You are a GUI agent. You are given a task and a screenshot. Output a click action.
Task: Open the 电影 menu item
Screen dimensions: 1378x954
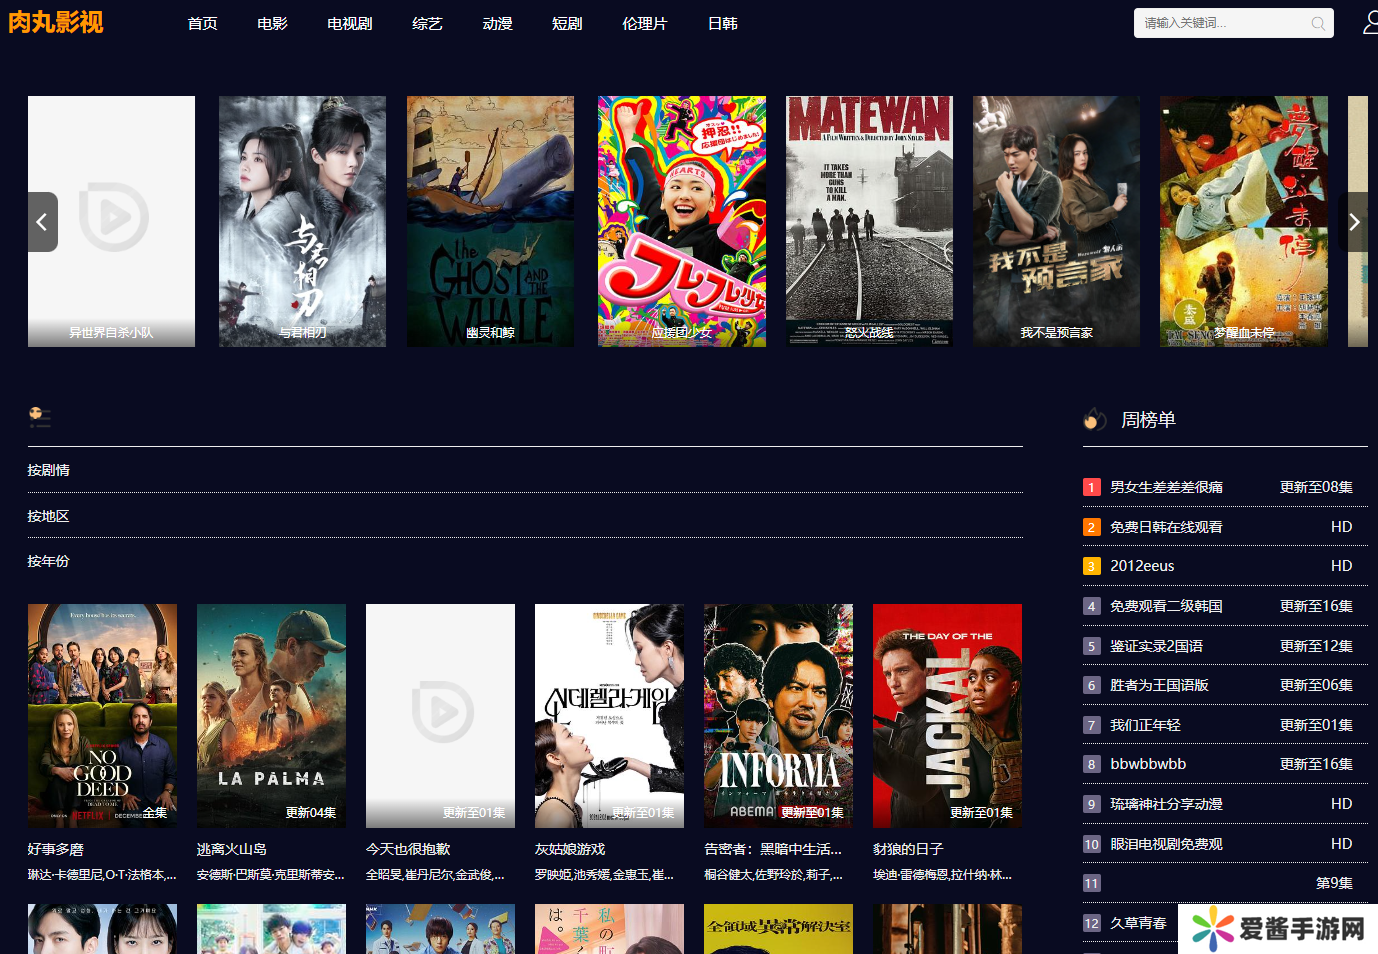pyautogui.click(x=272, y=23)
